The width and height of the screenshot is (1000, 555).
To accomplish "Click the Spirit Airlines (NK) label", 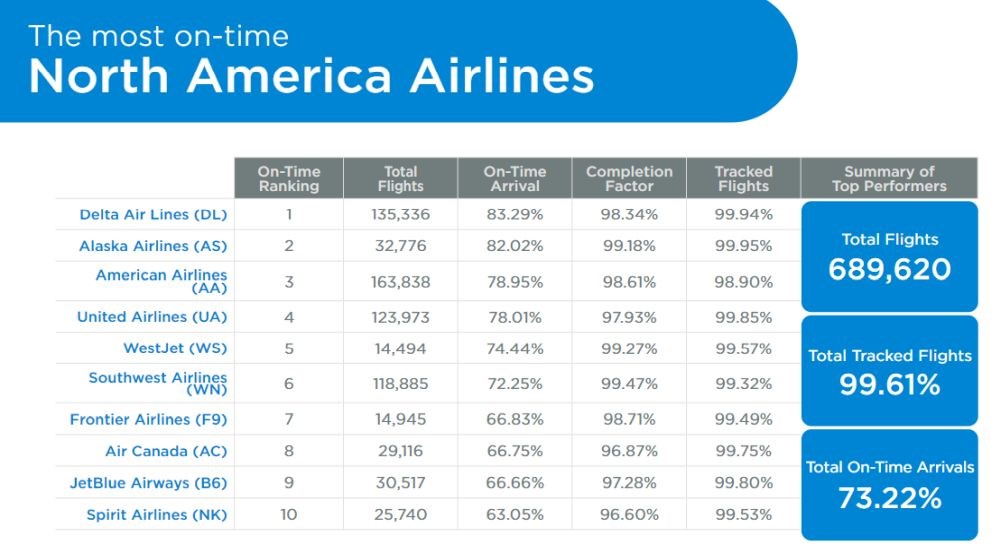I will pos(157,514).
